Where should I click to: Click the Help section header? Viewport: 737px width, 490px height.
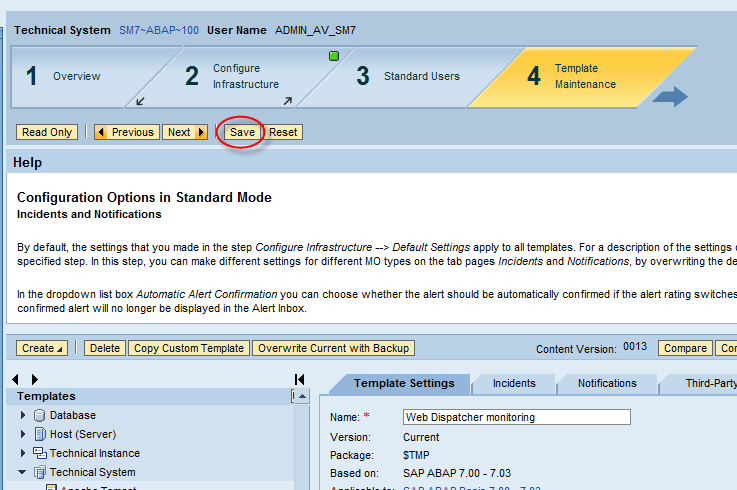(x=27, y=163)
